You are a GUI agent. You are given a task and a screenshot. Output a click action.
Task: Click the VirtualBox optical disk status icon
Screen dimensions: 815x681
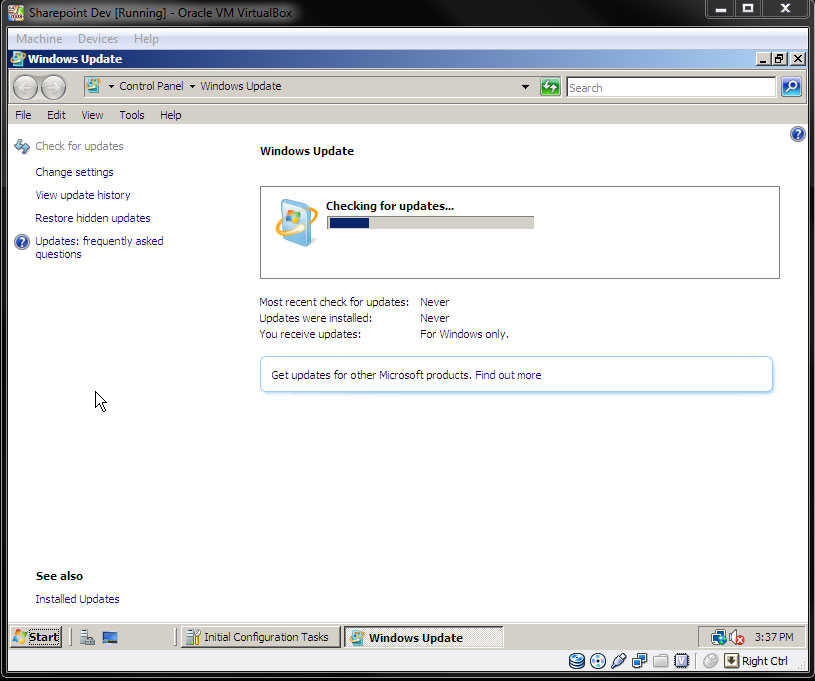598,661
